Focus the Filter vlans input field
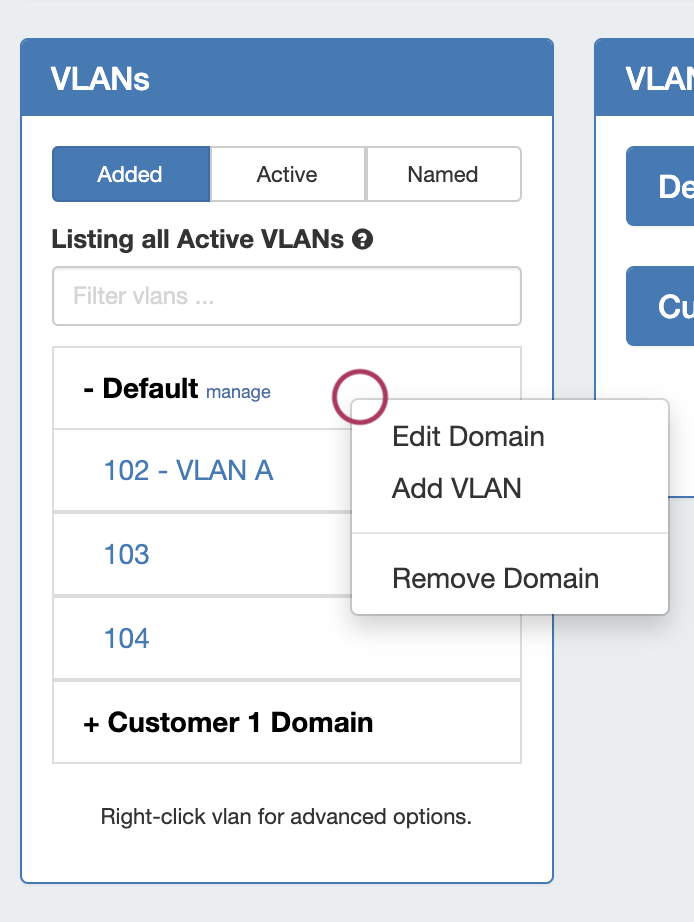694x922 pixels. tap(286, 296)
